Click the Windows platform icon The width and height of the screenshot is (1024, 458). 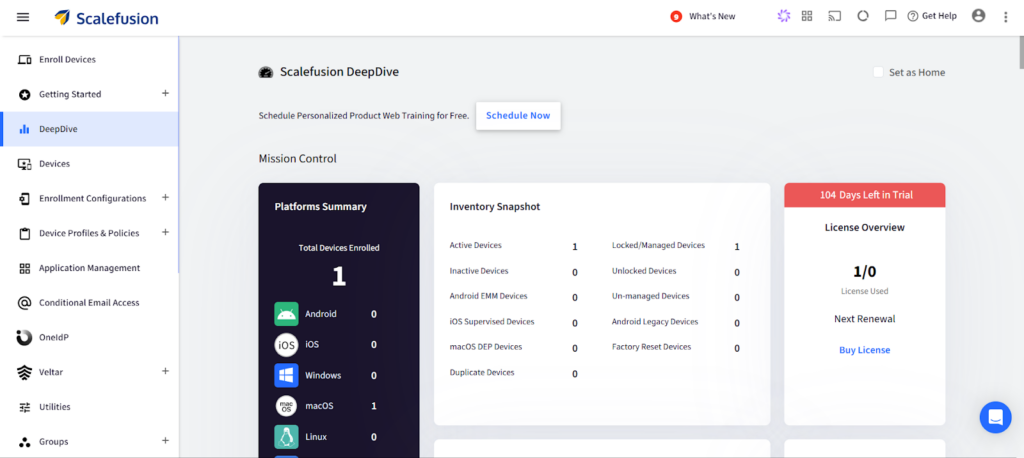(286, 376)
